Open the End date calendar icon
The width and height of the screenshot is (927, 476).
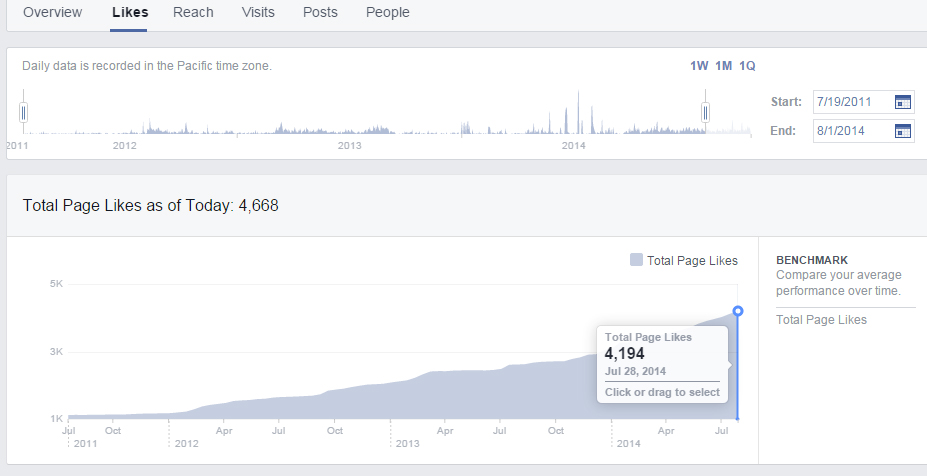click(x=903, y=131)
